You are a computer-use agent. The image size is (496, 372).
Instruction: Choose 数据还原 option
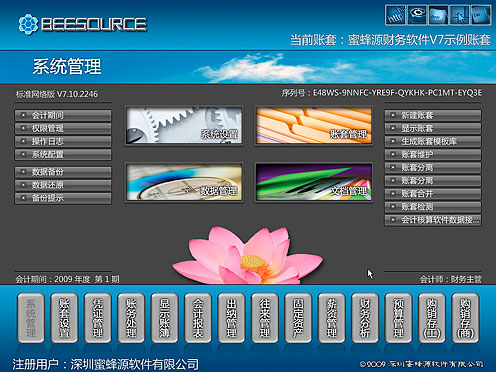point(63,185)
